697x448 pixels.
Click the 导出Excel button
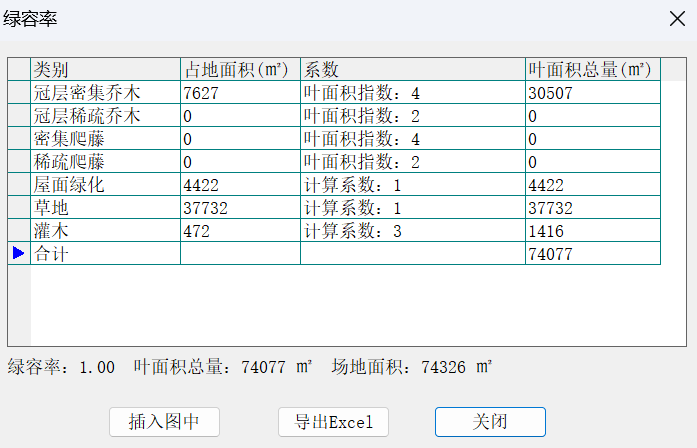click(x=333, y=422)
